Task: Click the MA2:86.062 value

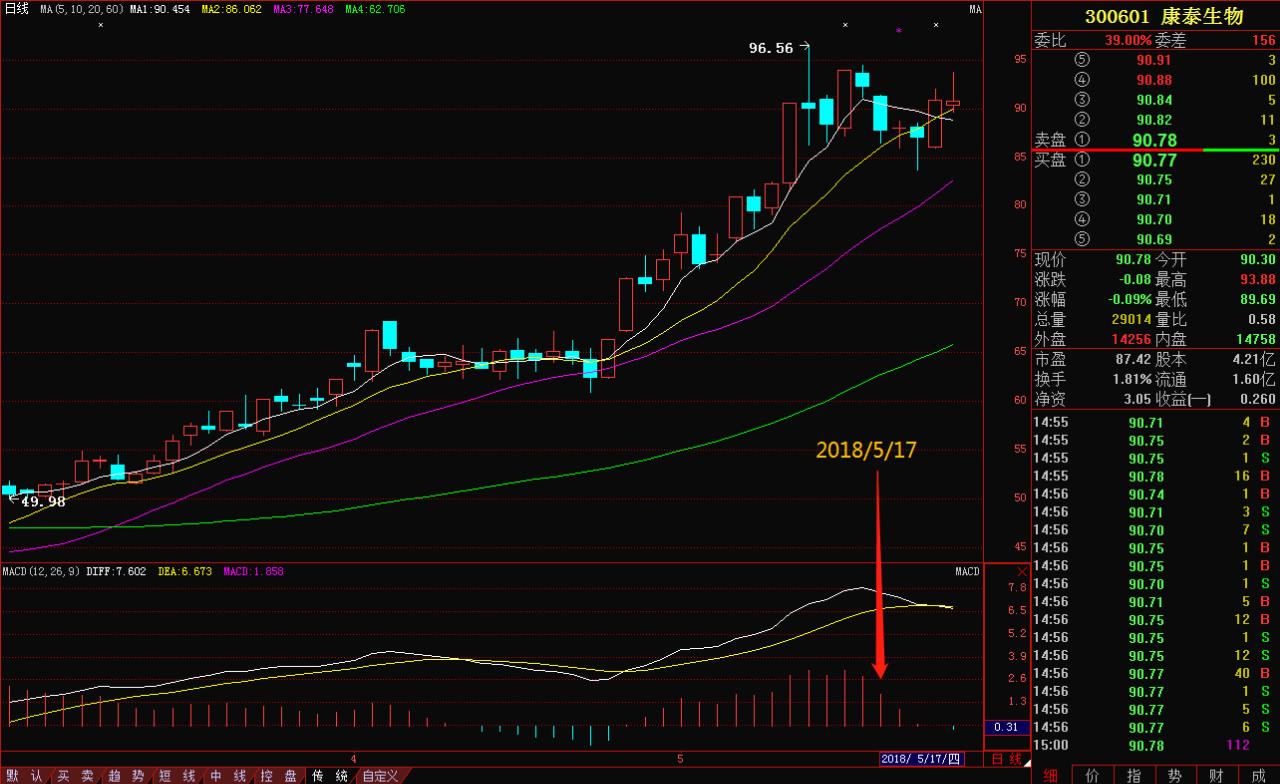Action: [x=231, y=9]
